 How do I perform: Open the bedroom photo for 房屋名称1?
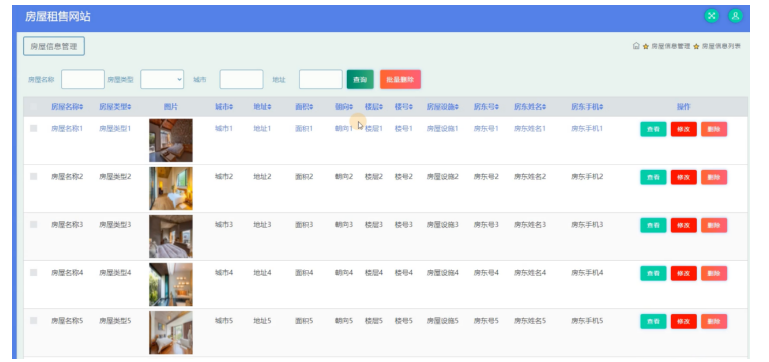pyautogui.click(x=171, y=140)
